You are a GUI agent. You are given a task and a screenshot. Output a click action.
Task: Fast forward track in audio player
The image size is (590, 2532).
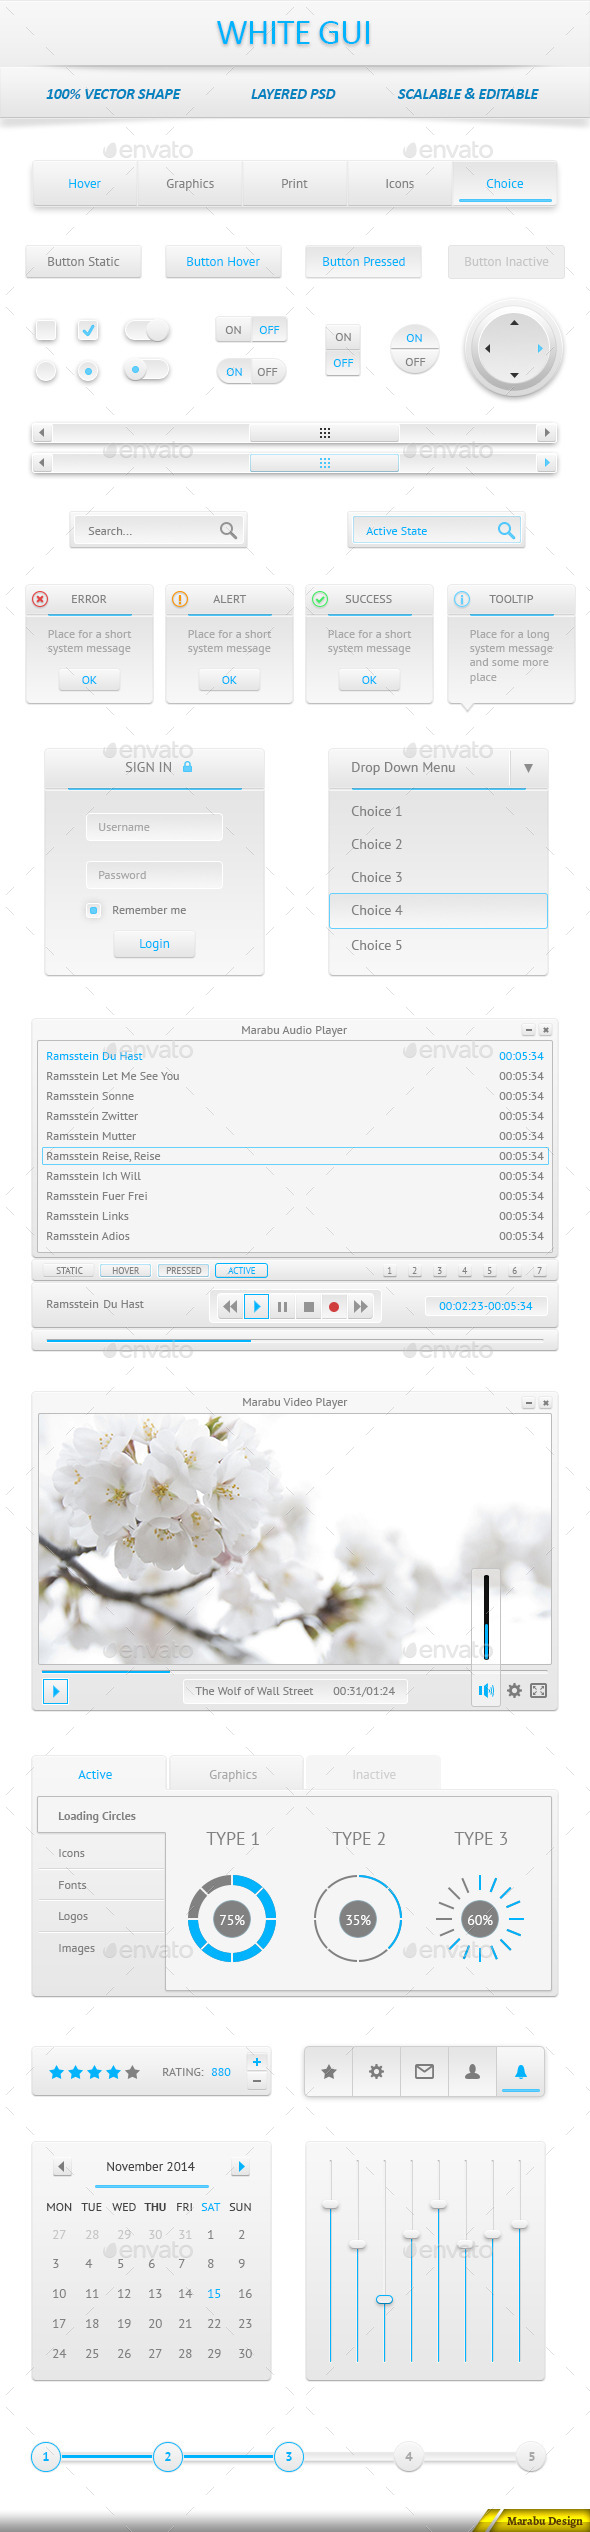[360, 1306]
